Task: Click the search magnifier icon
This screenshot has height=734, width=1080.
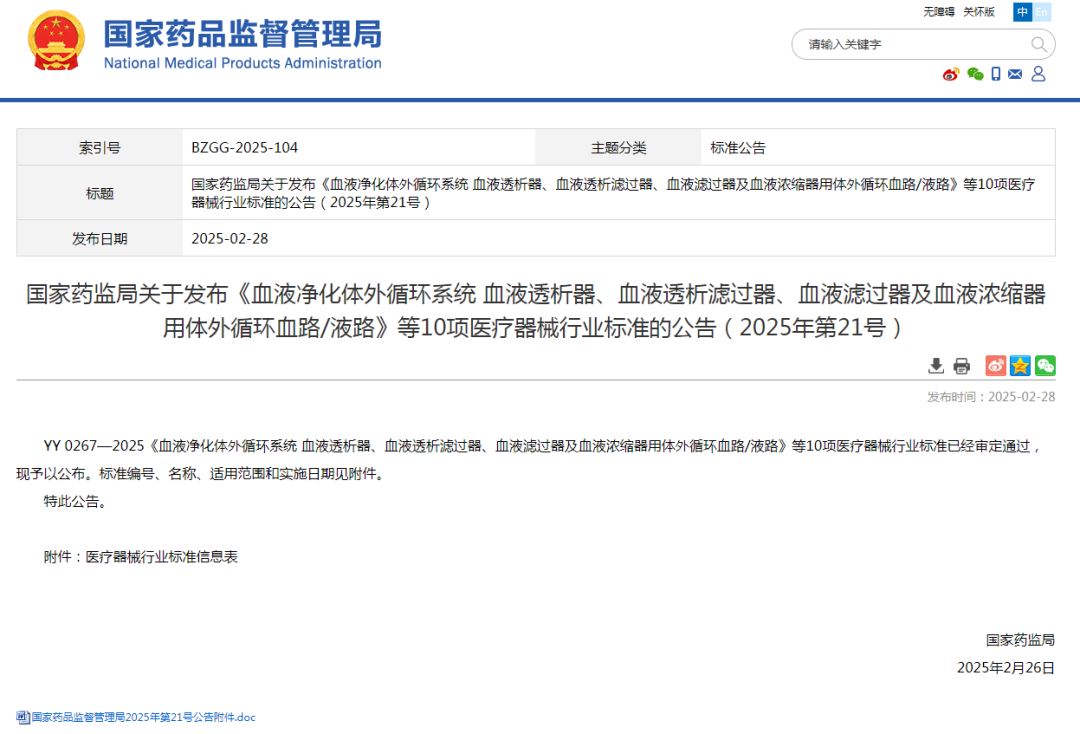Action: [x=1039, y=45]
